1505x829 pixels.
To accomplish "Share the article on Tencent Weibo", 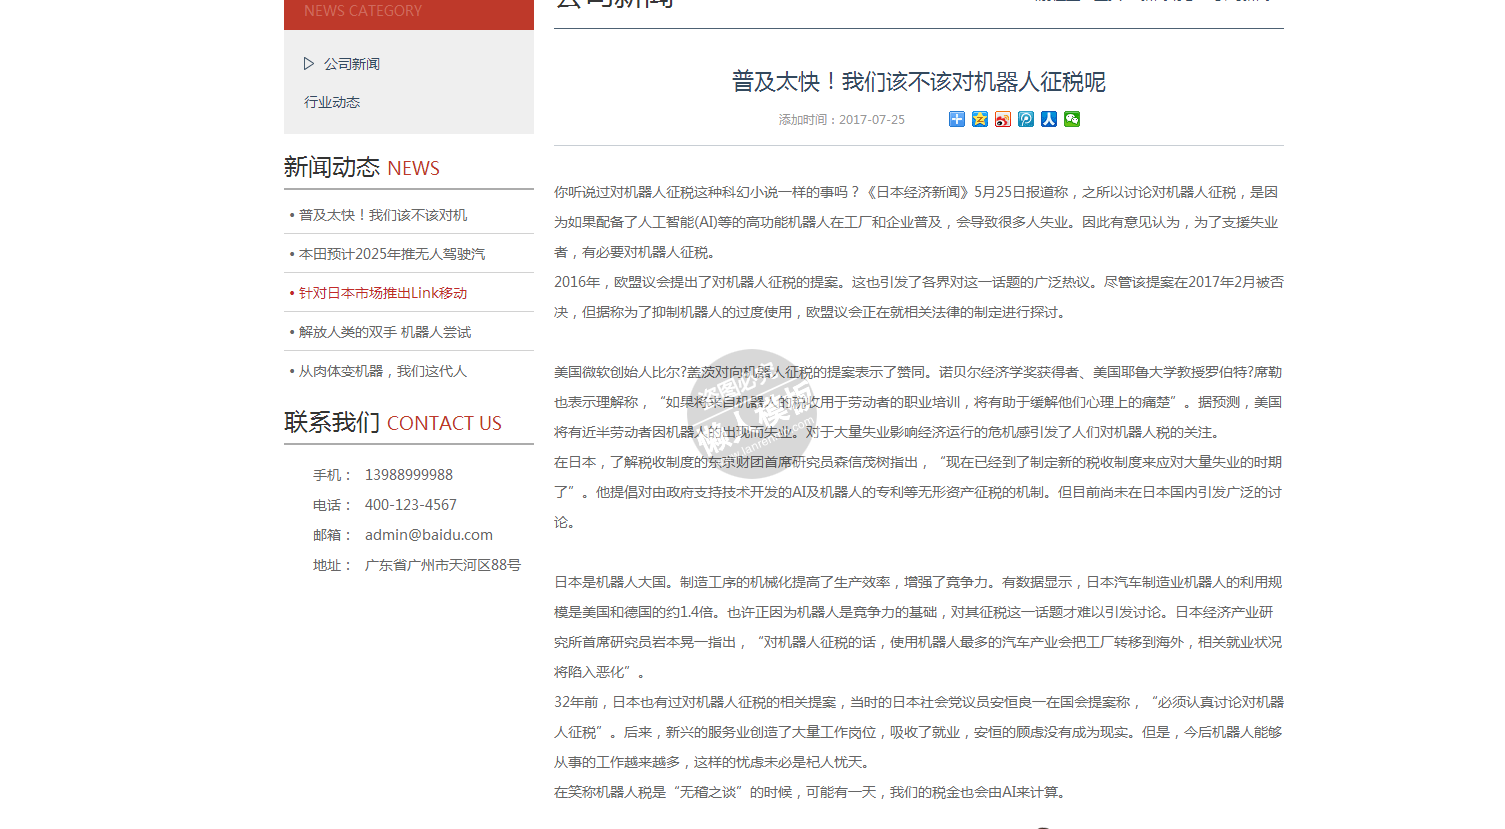I will click(1026, 119).
